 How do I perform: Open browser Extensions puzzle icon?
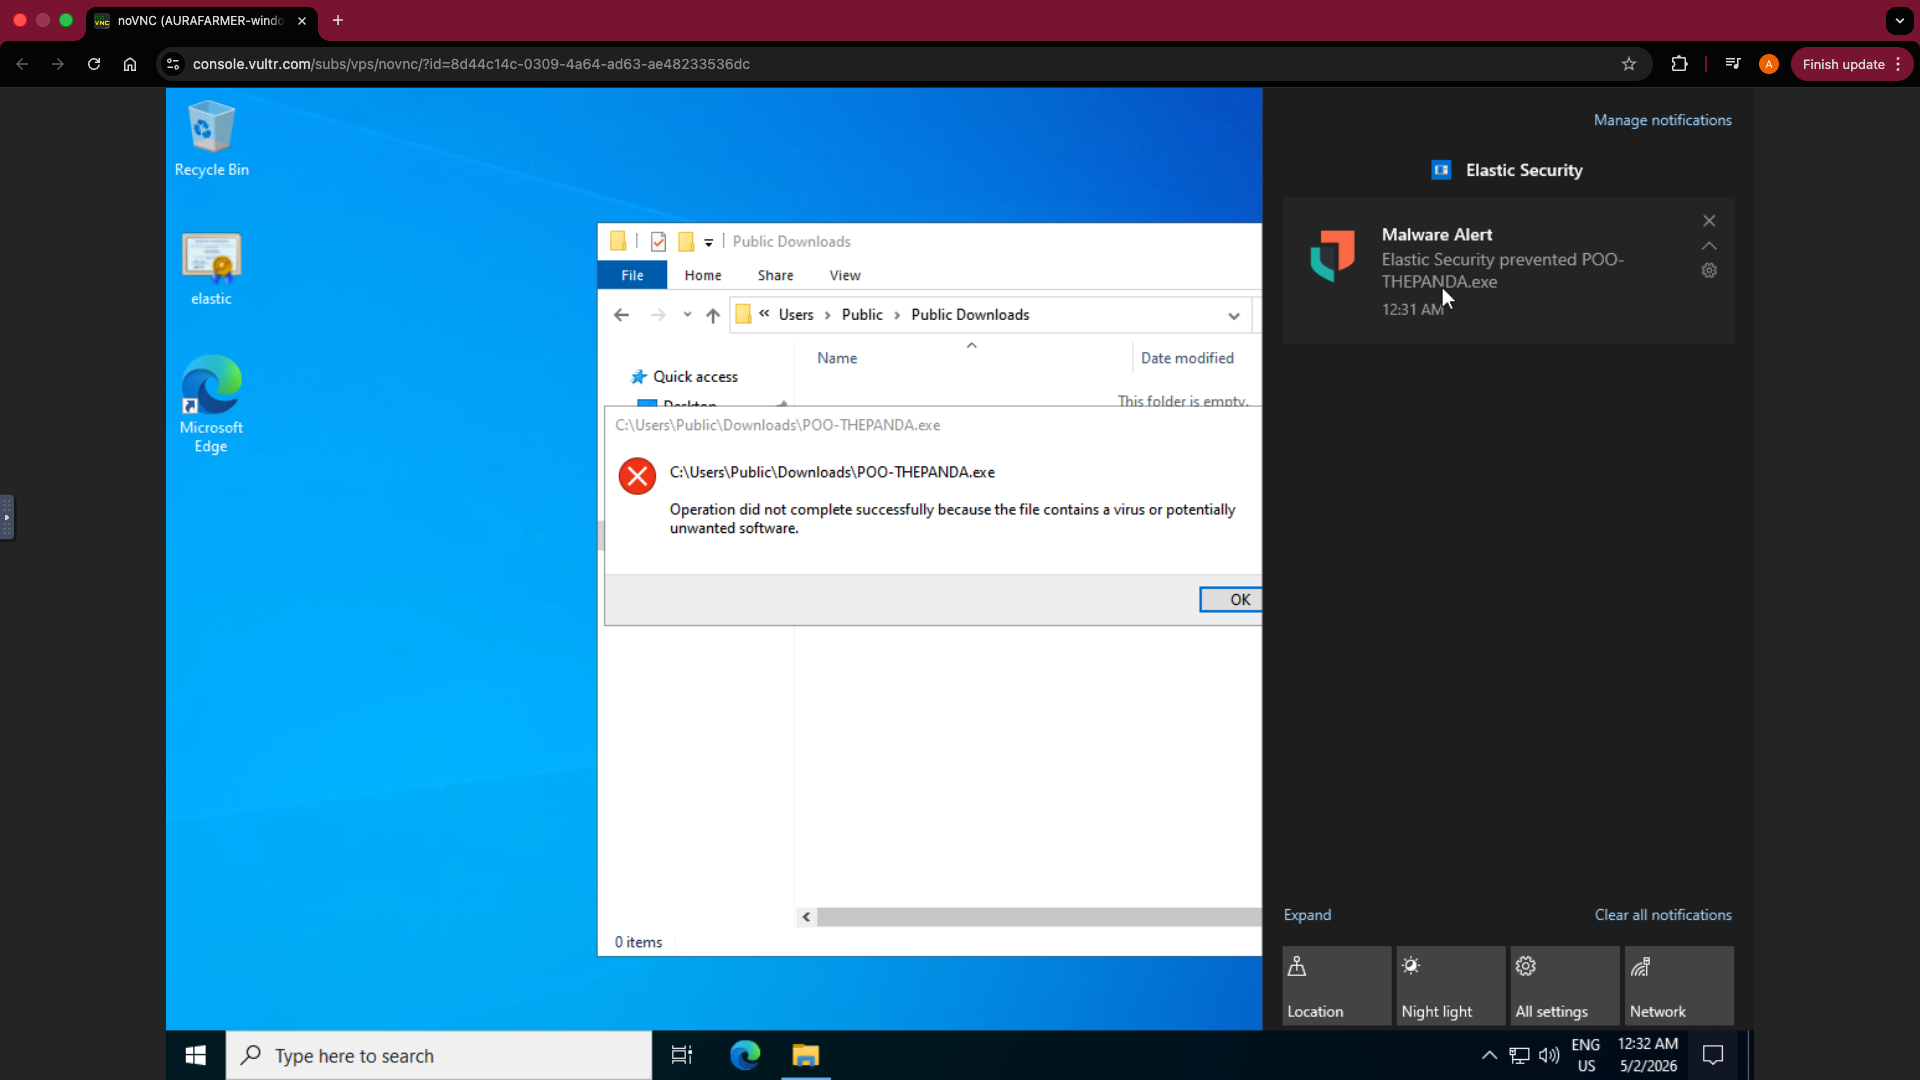coord(1679,64)
